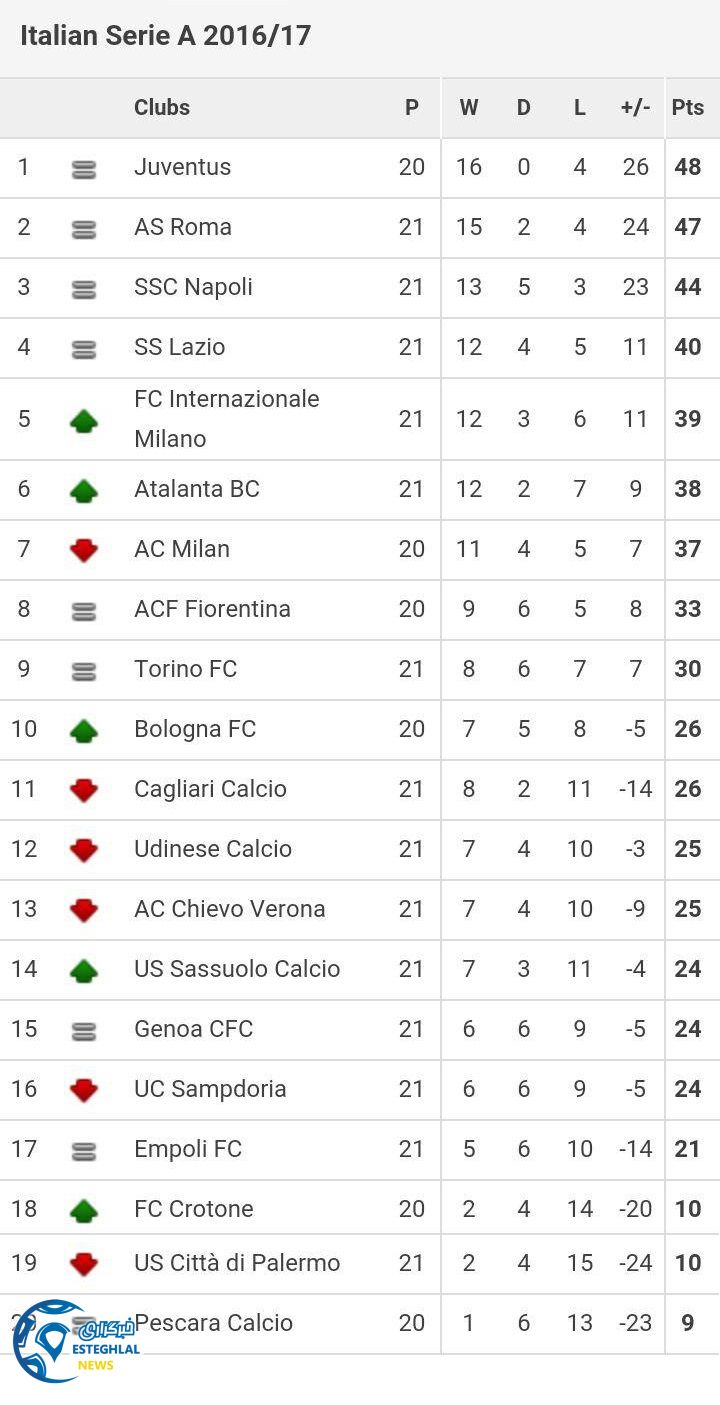Click red down arrow beside UC Sampdoria
The height and width of the screenshot is (1405, 720).
tap(84, 1090)
